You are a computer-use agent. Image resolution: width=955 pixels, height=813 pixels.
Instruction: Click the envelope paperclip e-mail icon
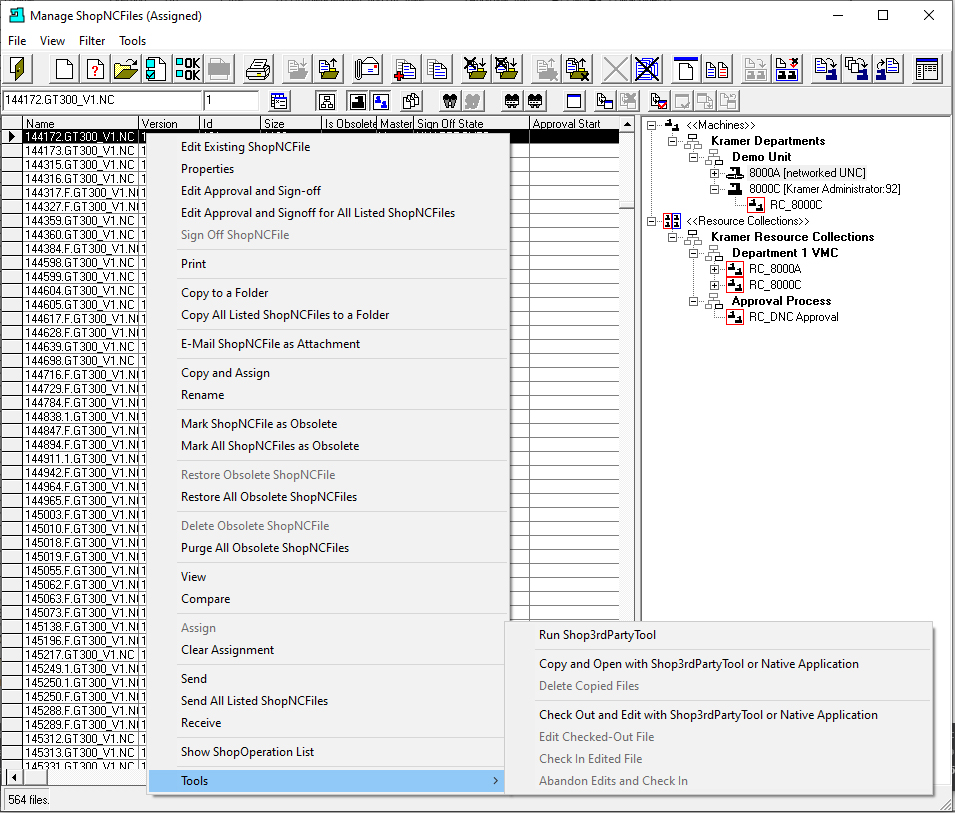click(367, 69)
